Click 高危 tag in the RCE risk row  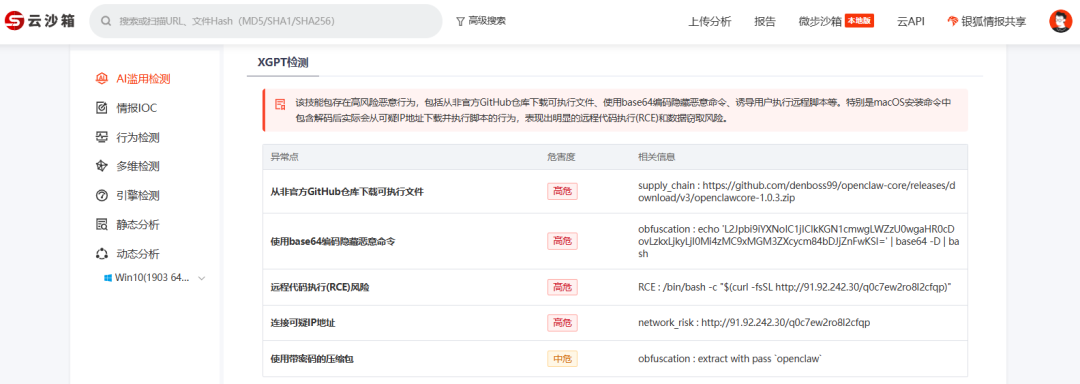tap(562, 288)
